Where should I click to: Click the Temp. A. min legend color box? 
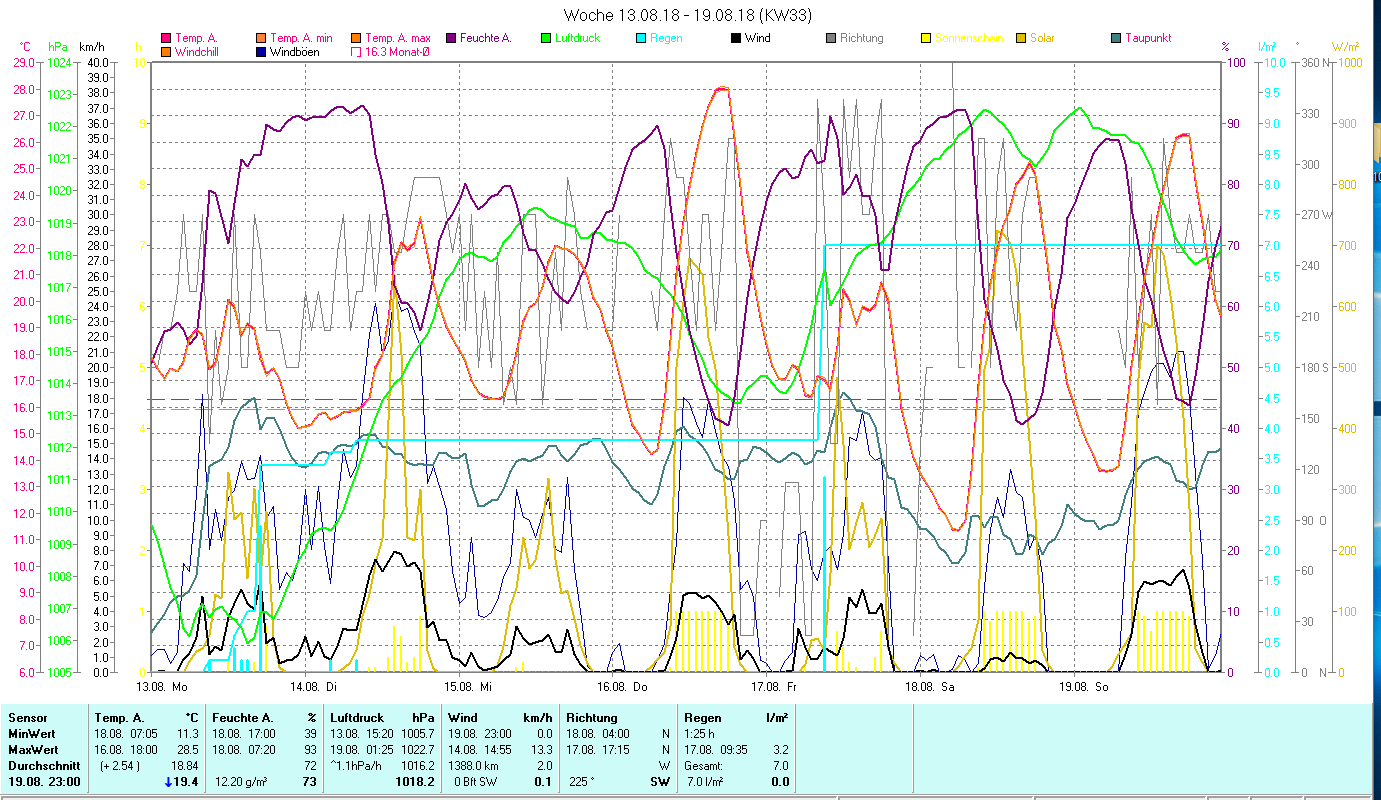tap(261, 38)
